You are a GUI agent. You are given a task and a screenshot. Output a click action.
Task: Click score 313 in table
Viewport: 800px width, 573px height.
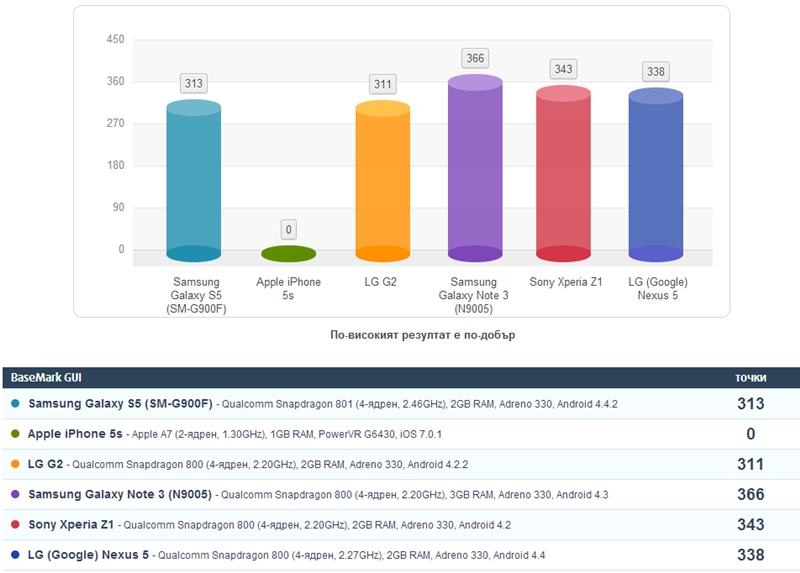pyautogui.click(x=751, y=404)
